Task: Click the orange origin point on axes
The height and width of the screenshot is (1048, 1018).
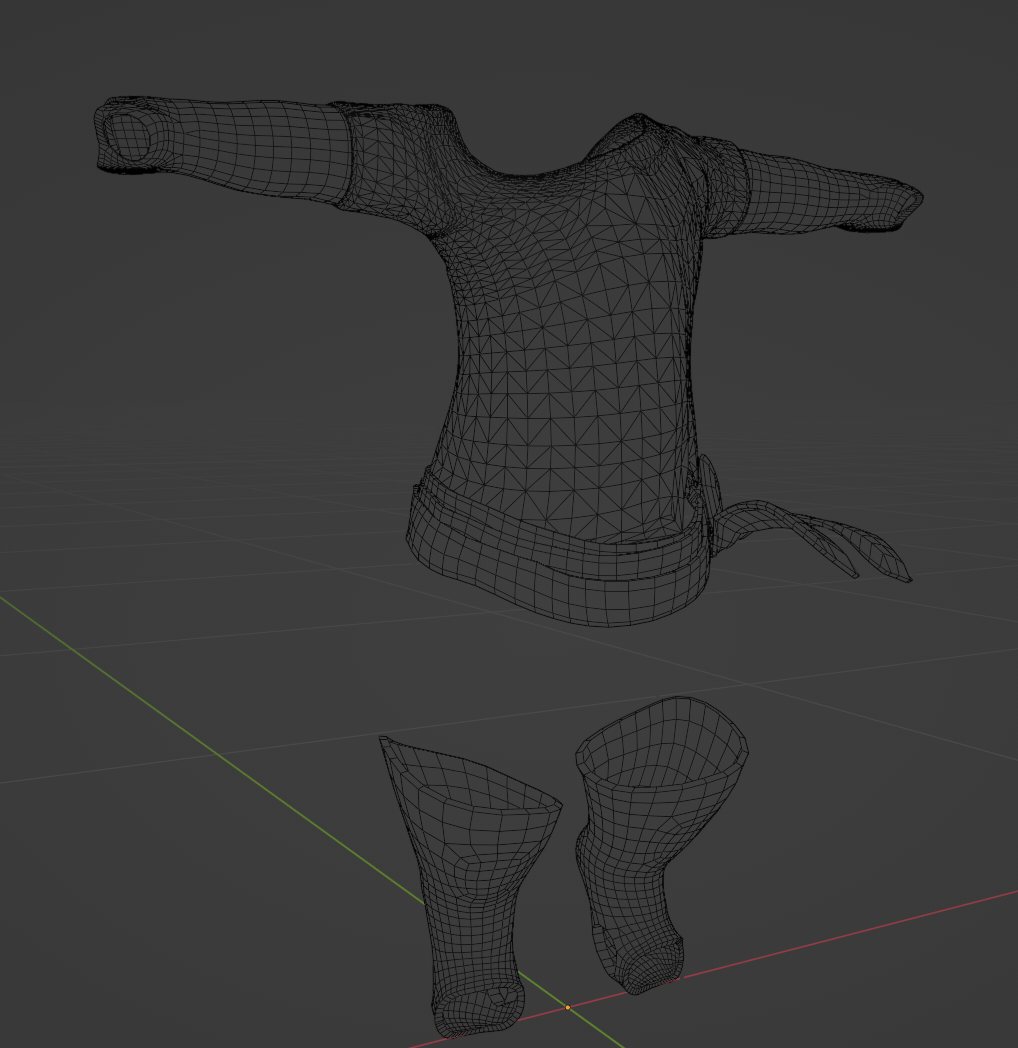Action: pyautogui.click(x=567, y=1007)
